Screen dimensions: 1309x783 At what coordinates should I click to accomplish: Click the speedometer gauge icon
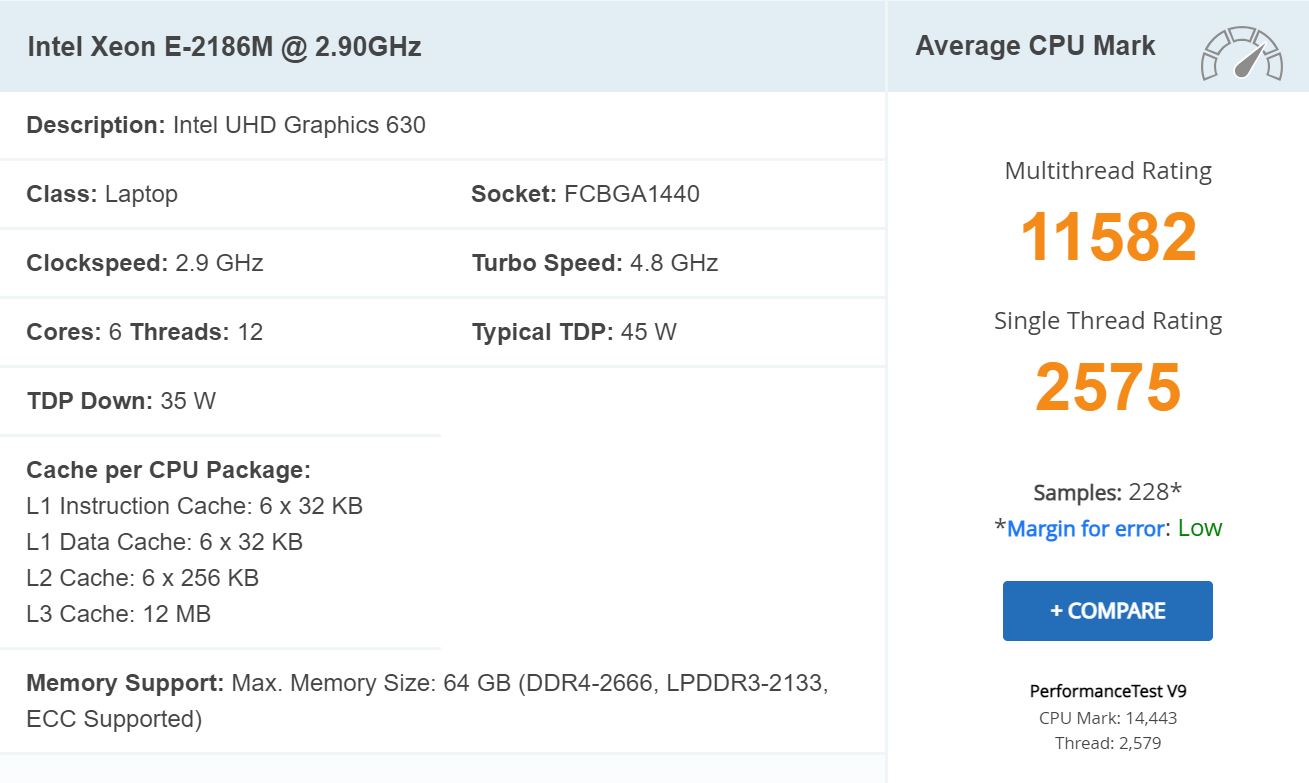click(1241, 54)
